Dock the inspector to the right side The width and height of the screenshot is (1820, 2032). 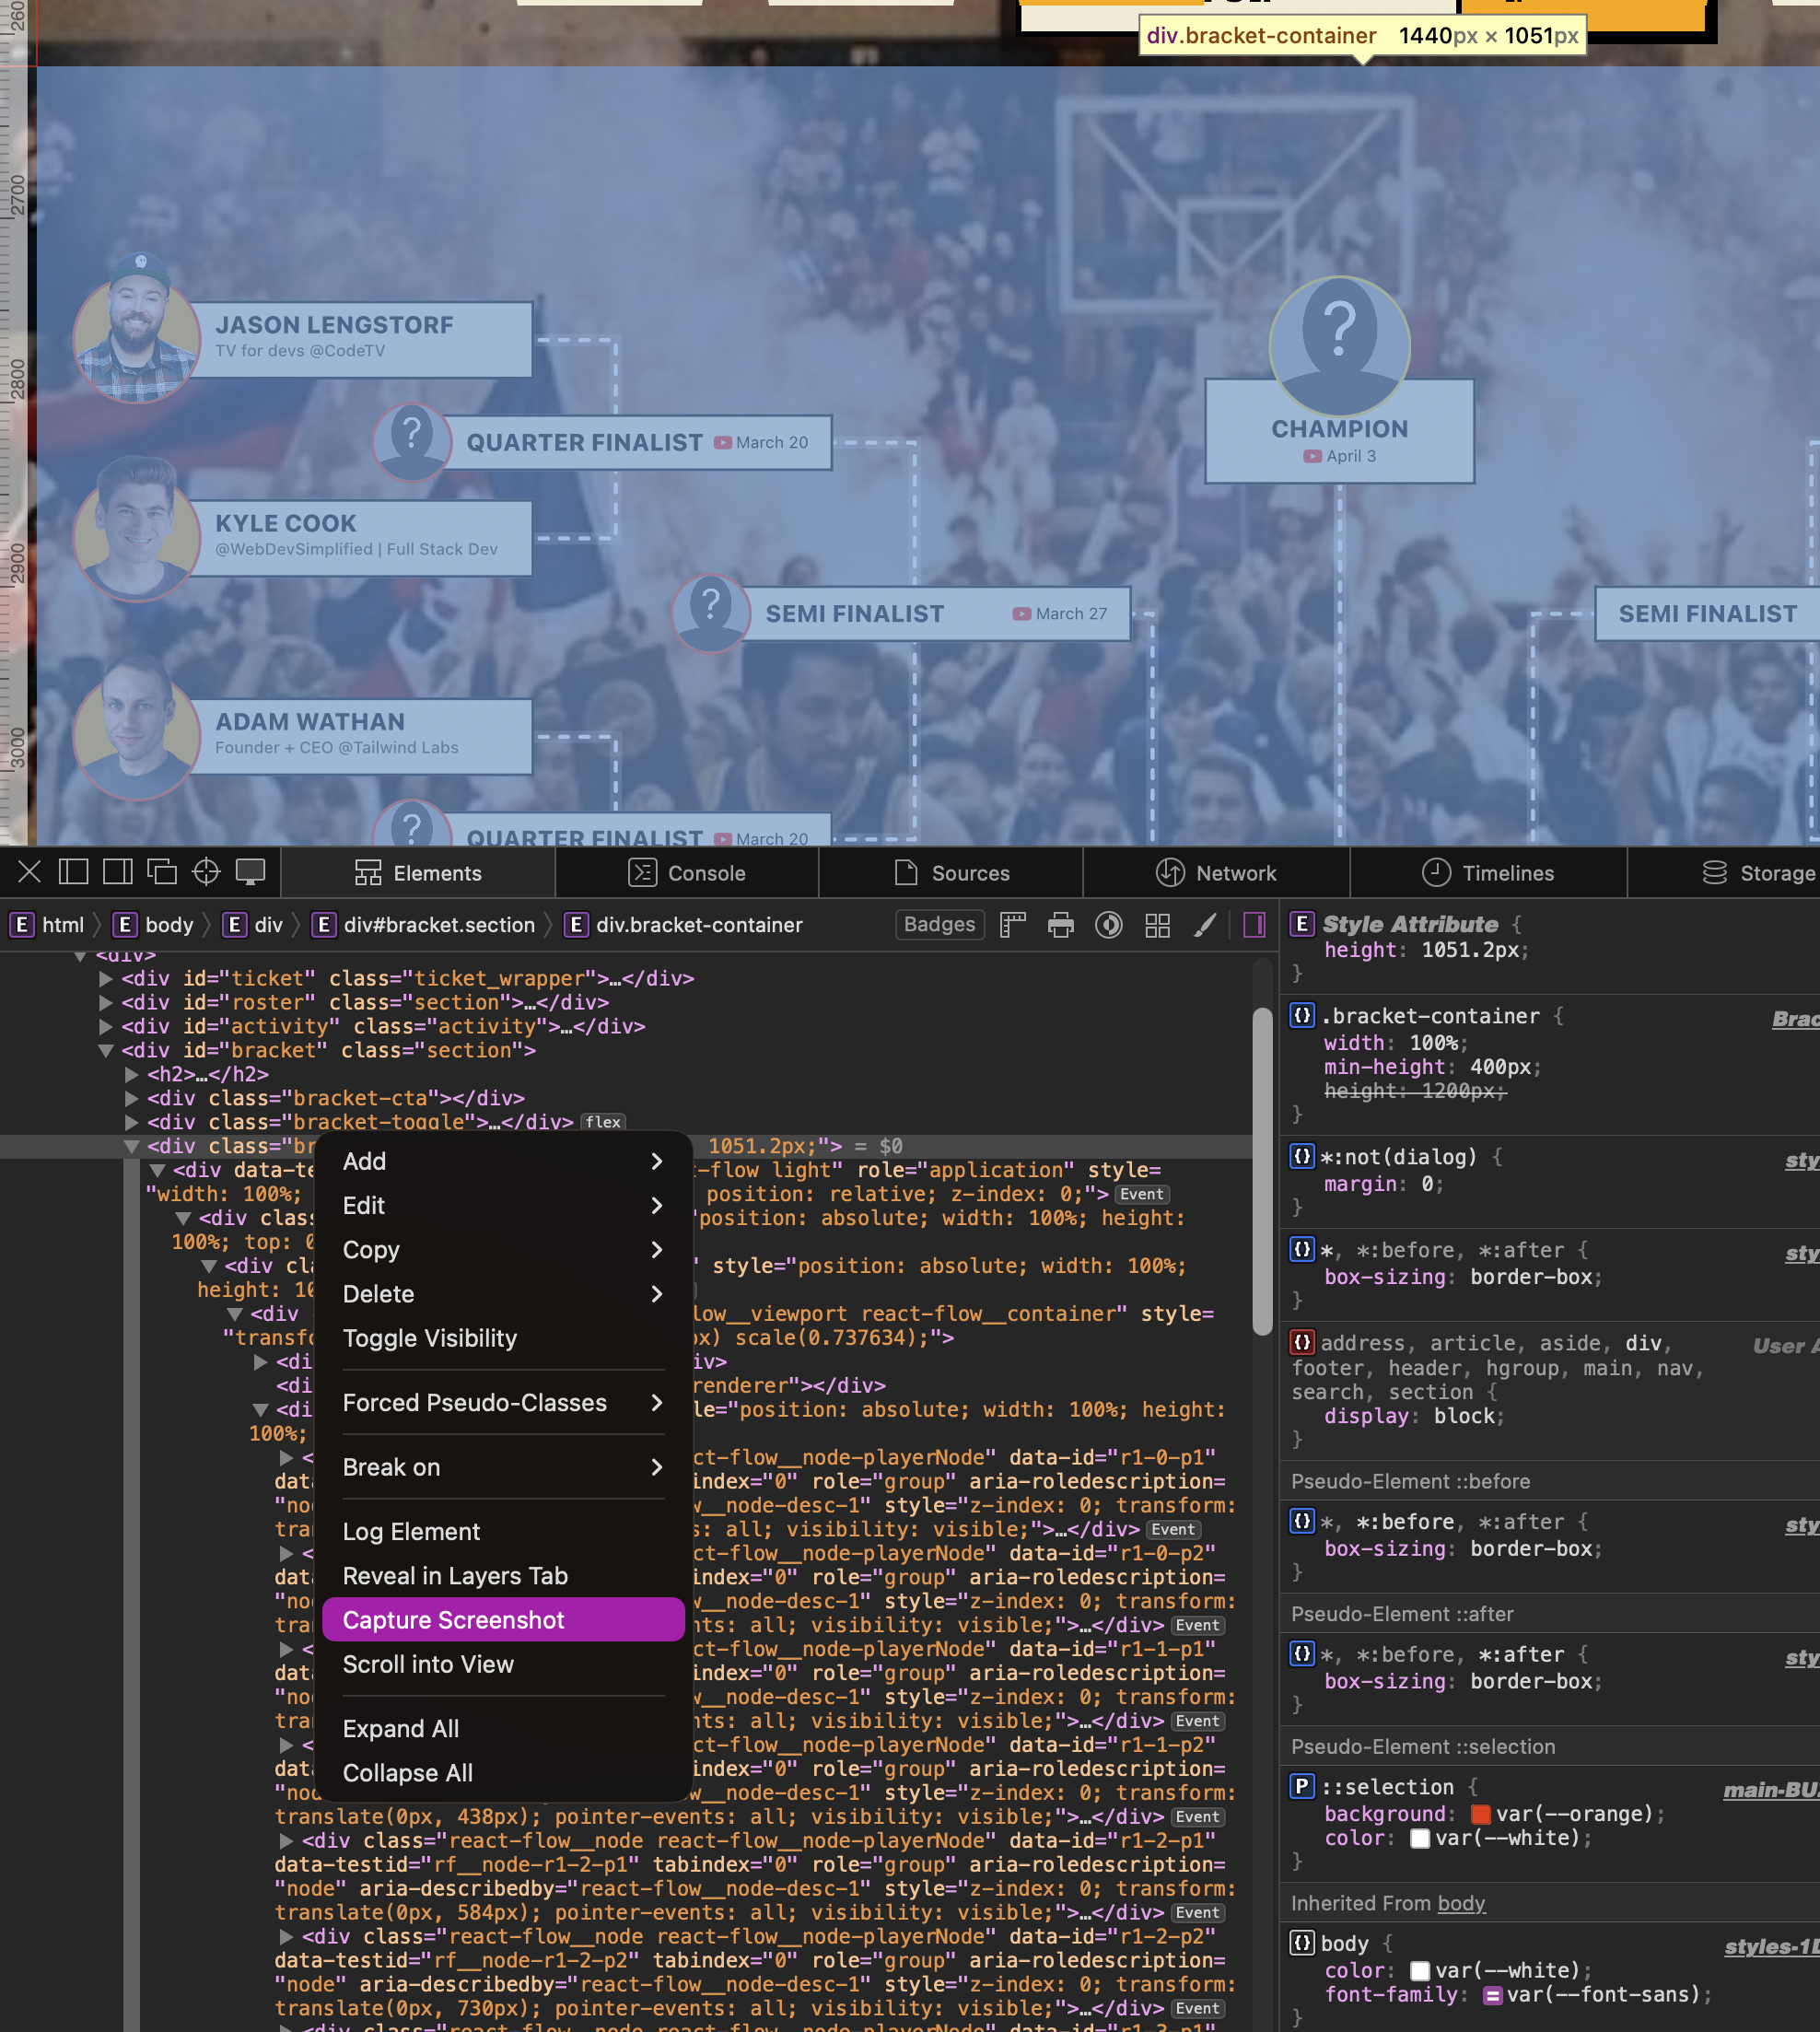117,871
